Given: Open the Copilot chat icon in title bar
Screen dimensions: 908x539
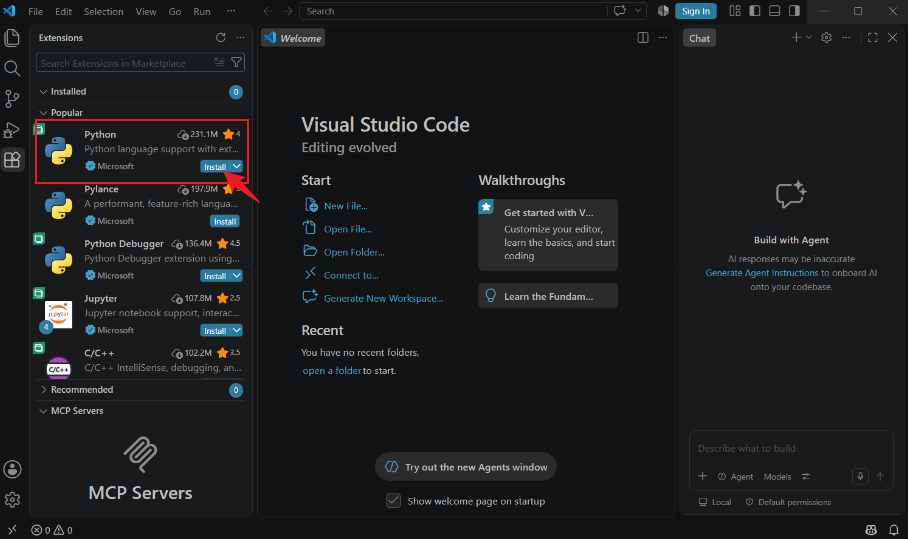Looking at the screenshot, I should coord(620,11).
